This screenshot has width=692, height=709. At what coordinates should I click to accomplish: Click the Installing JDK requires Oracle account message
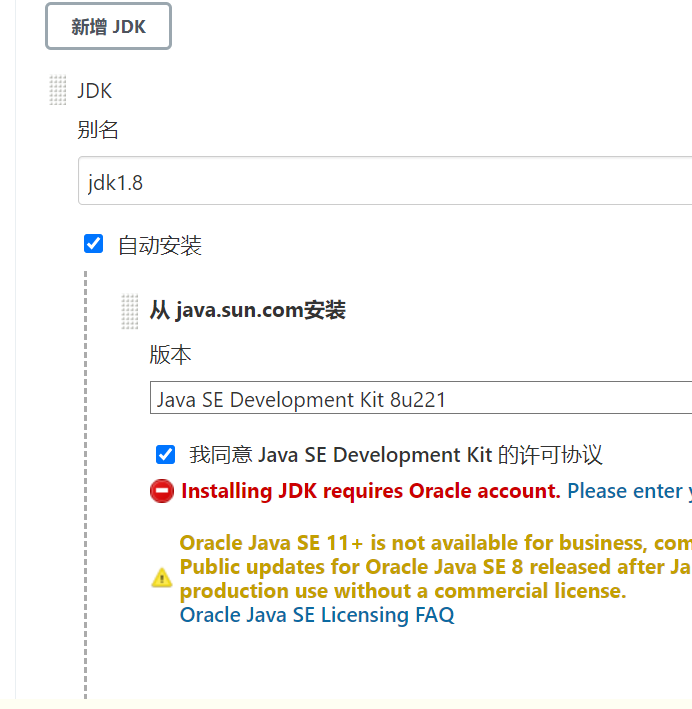click(x=371, y=491)
